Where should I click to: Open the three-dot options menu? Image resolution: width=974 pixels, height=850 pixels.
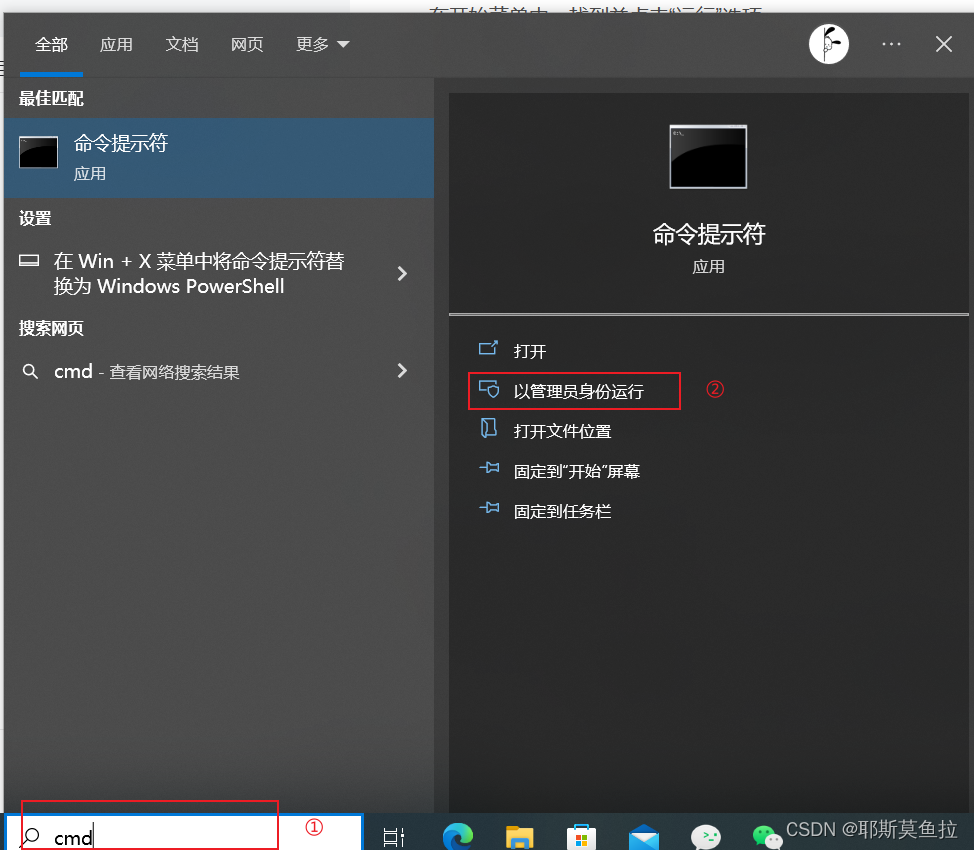891,44
